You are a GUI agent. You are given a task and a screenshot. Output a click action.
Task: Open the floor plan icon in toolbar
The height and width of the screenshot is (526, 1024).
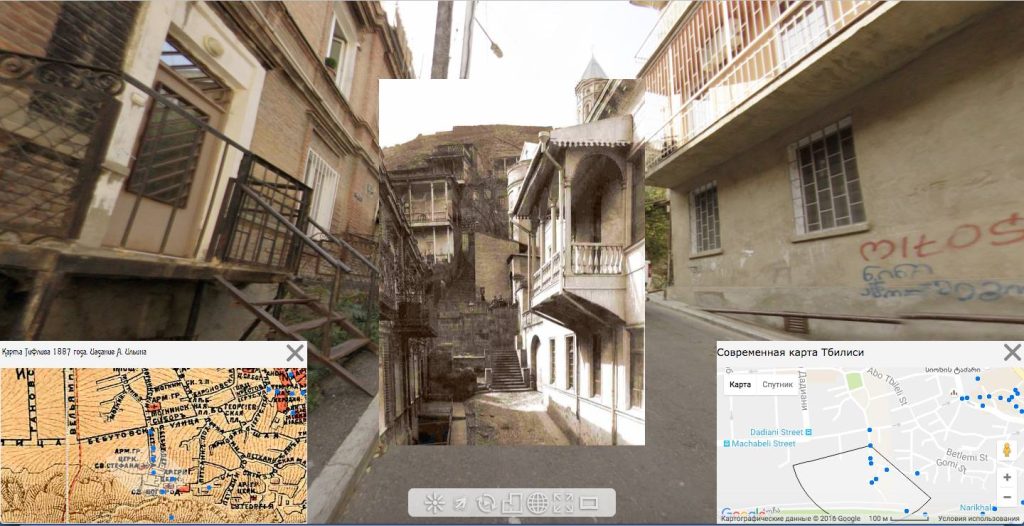[511, 502]
